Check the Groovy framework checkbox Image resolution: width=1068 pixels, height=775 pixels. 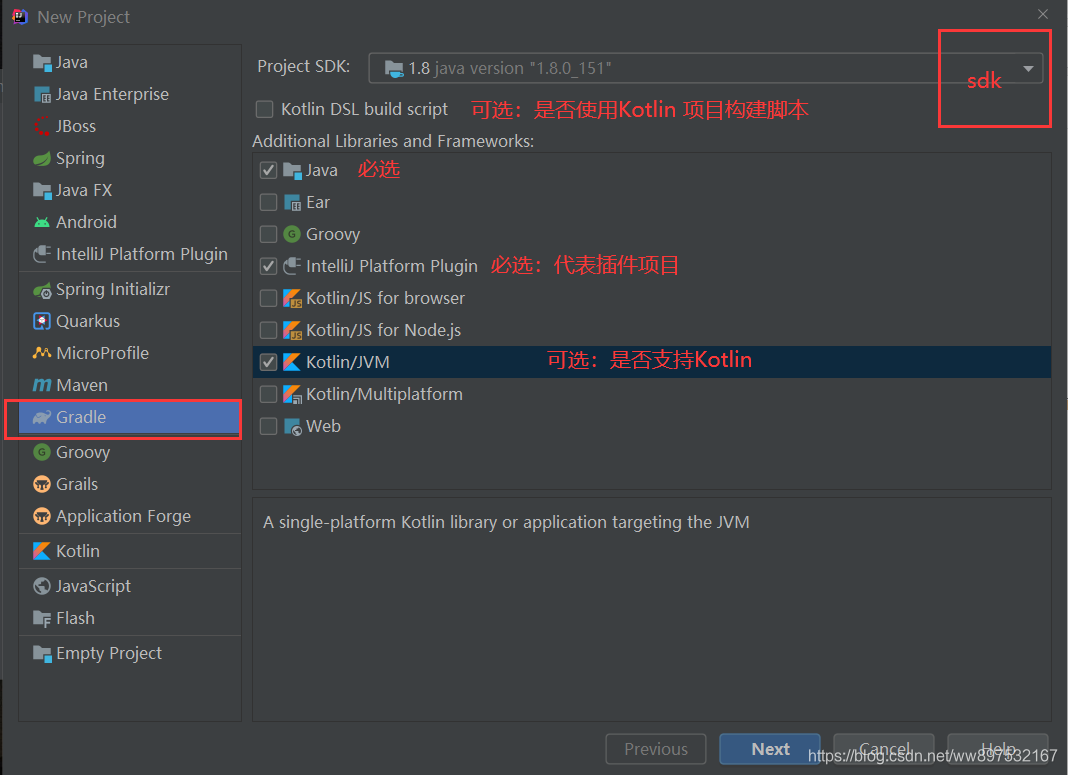tap(268, 234)
